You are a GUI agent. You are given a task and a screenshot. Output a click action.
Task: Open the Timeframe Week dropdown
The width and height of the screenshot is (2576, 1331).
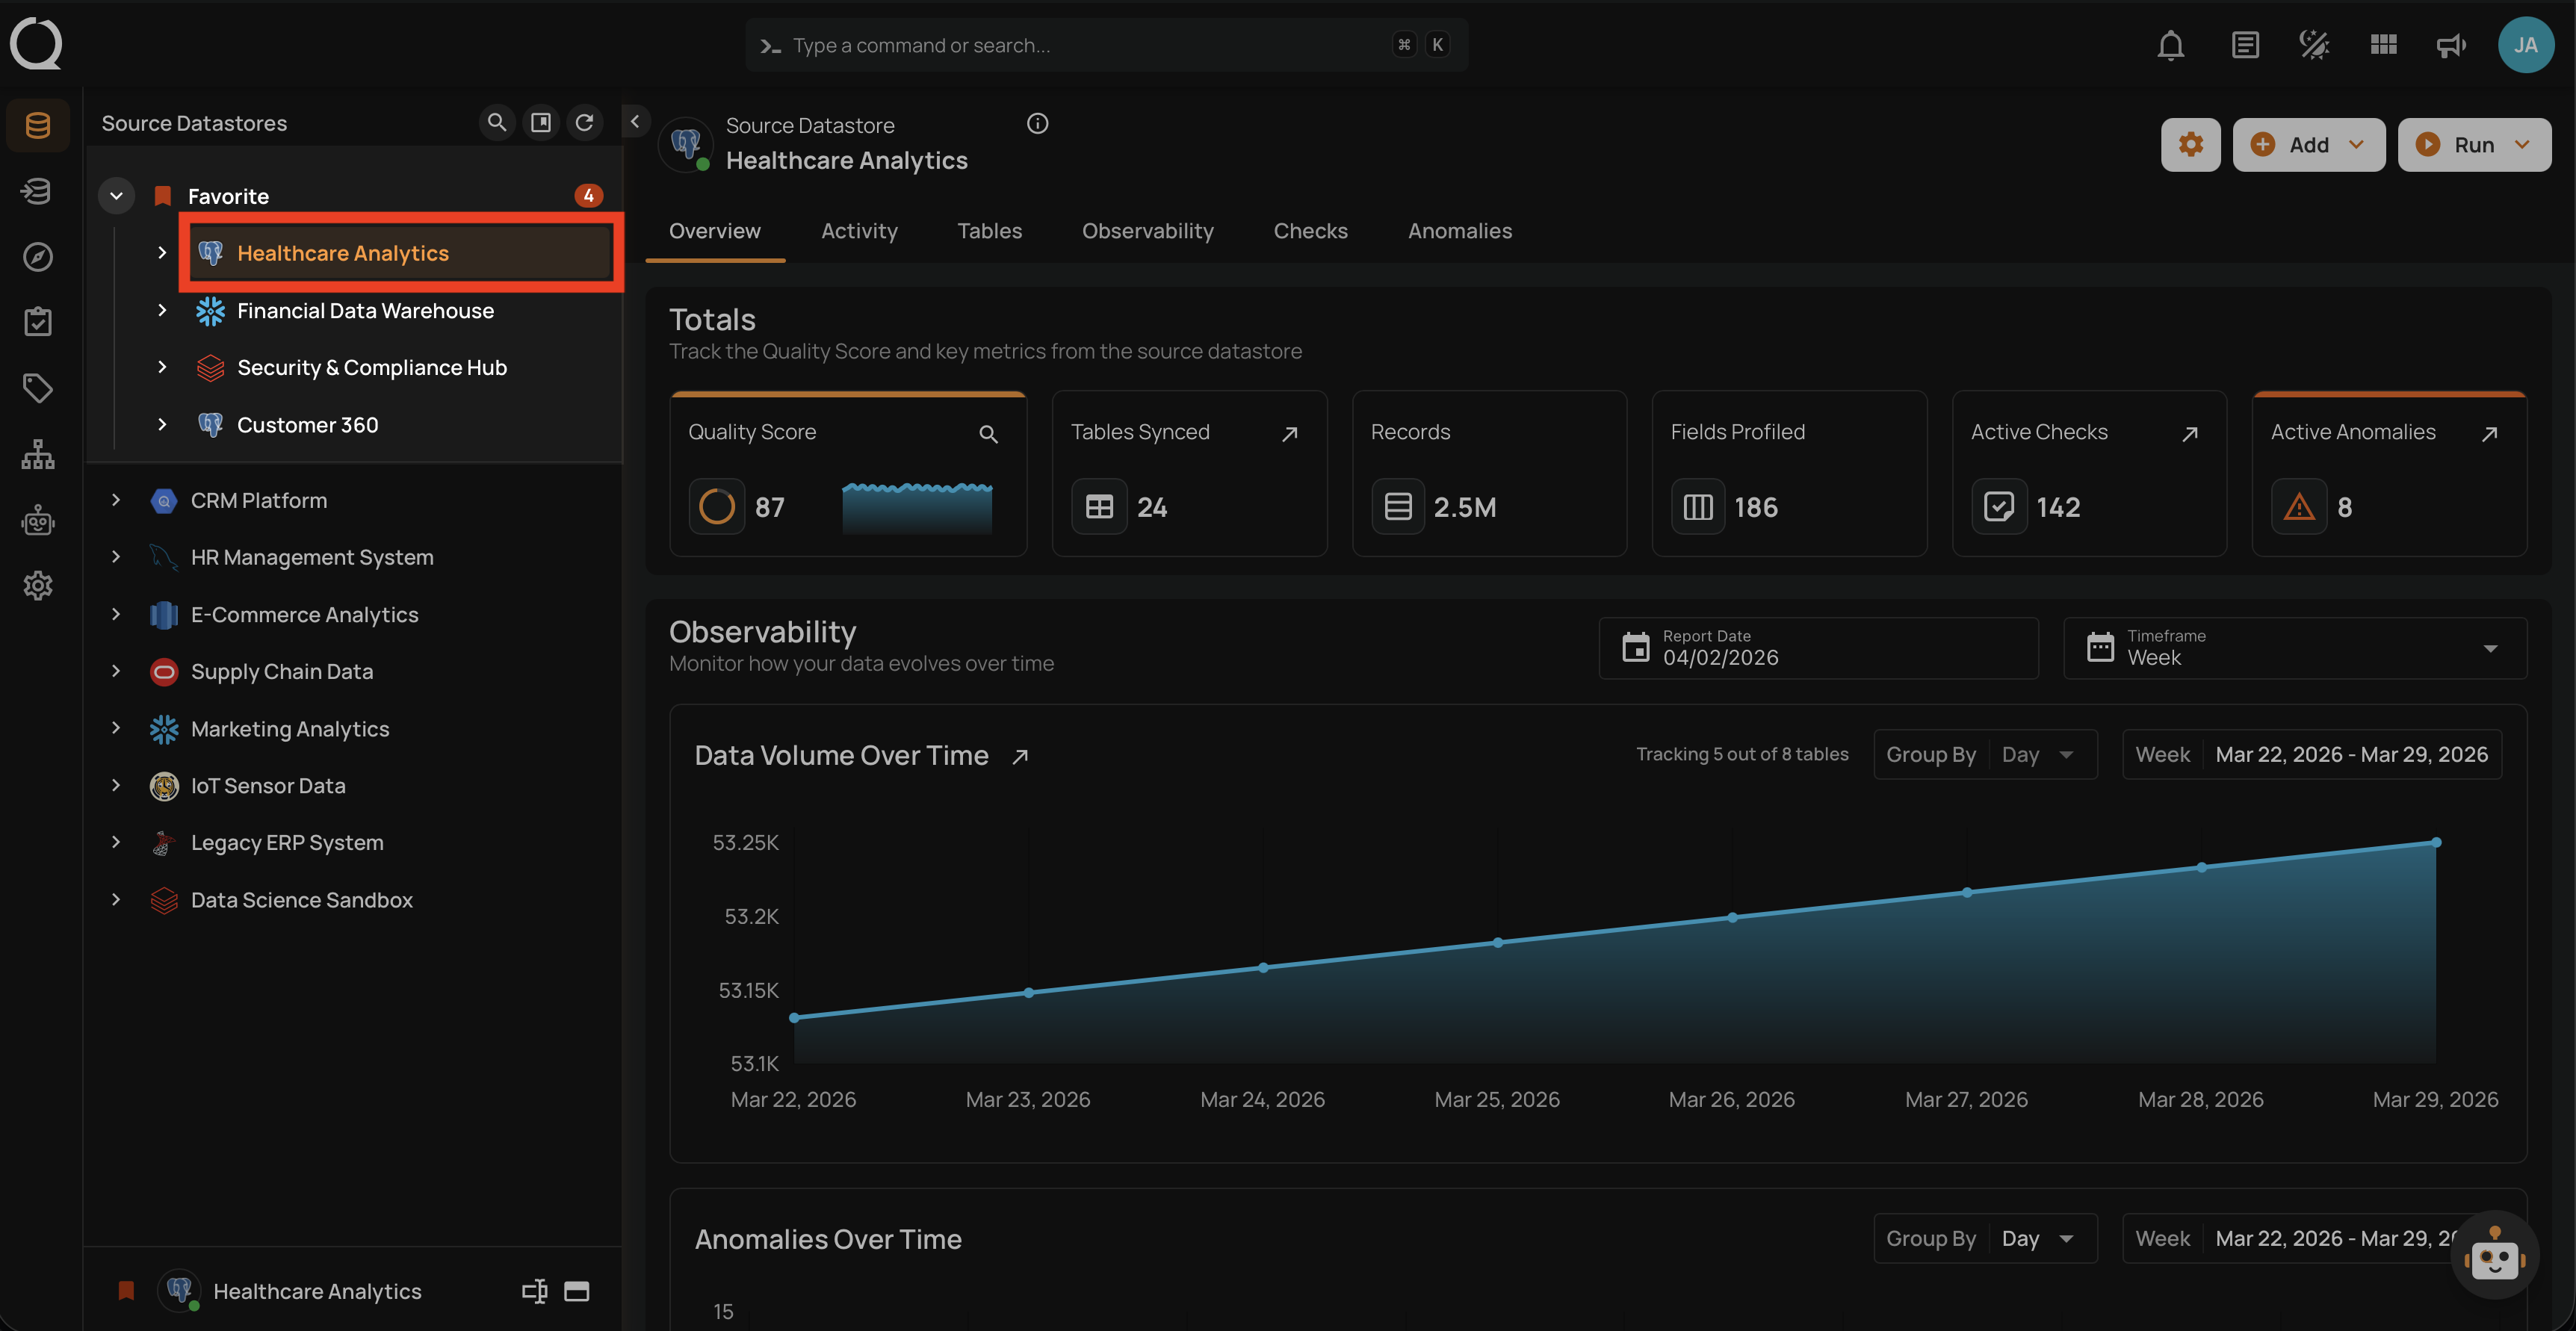coord(2294,648)
